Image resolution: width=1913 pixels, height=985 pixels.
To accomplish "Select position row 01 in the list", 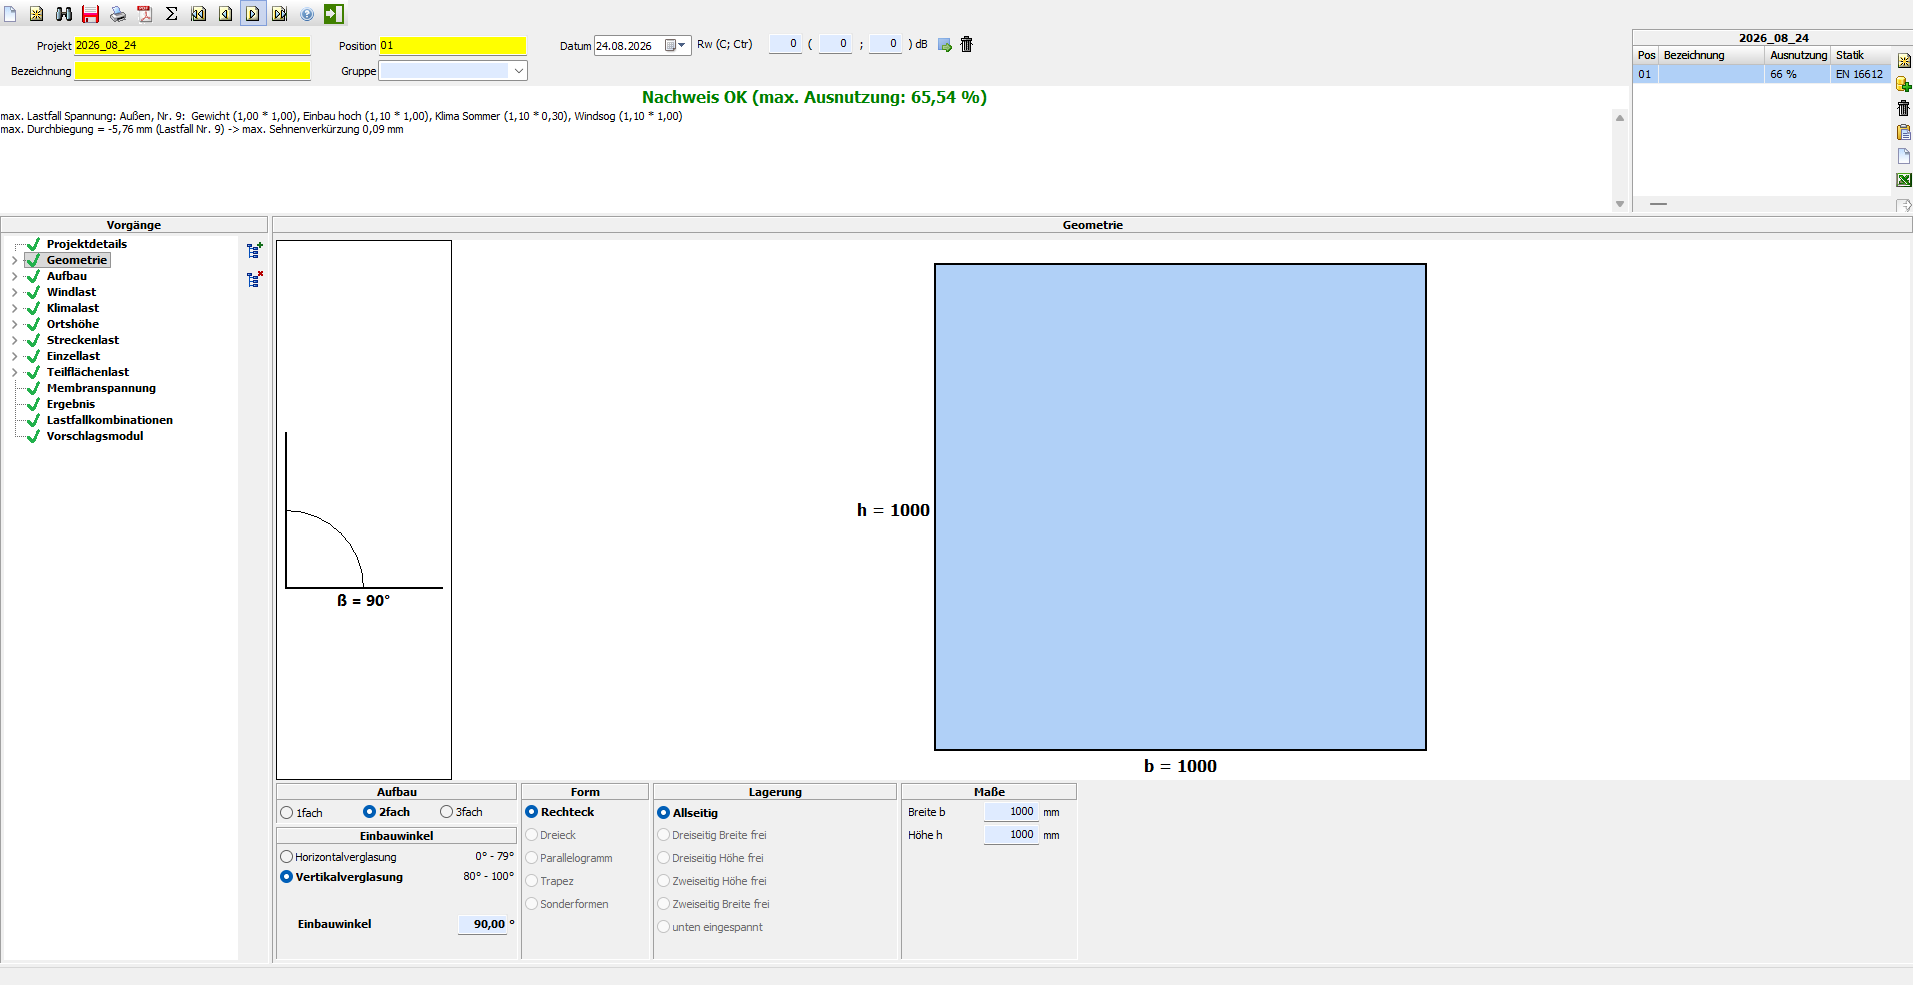I will click(x=1762, y=74).
